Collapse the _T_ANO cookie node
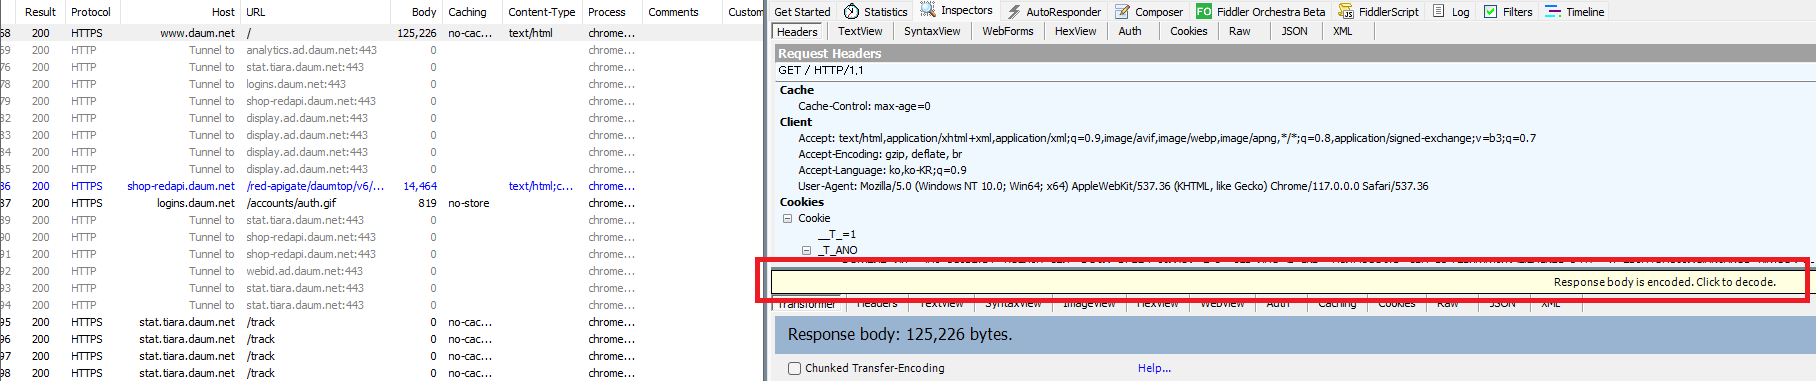 click(806, 250)
